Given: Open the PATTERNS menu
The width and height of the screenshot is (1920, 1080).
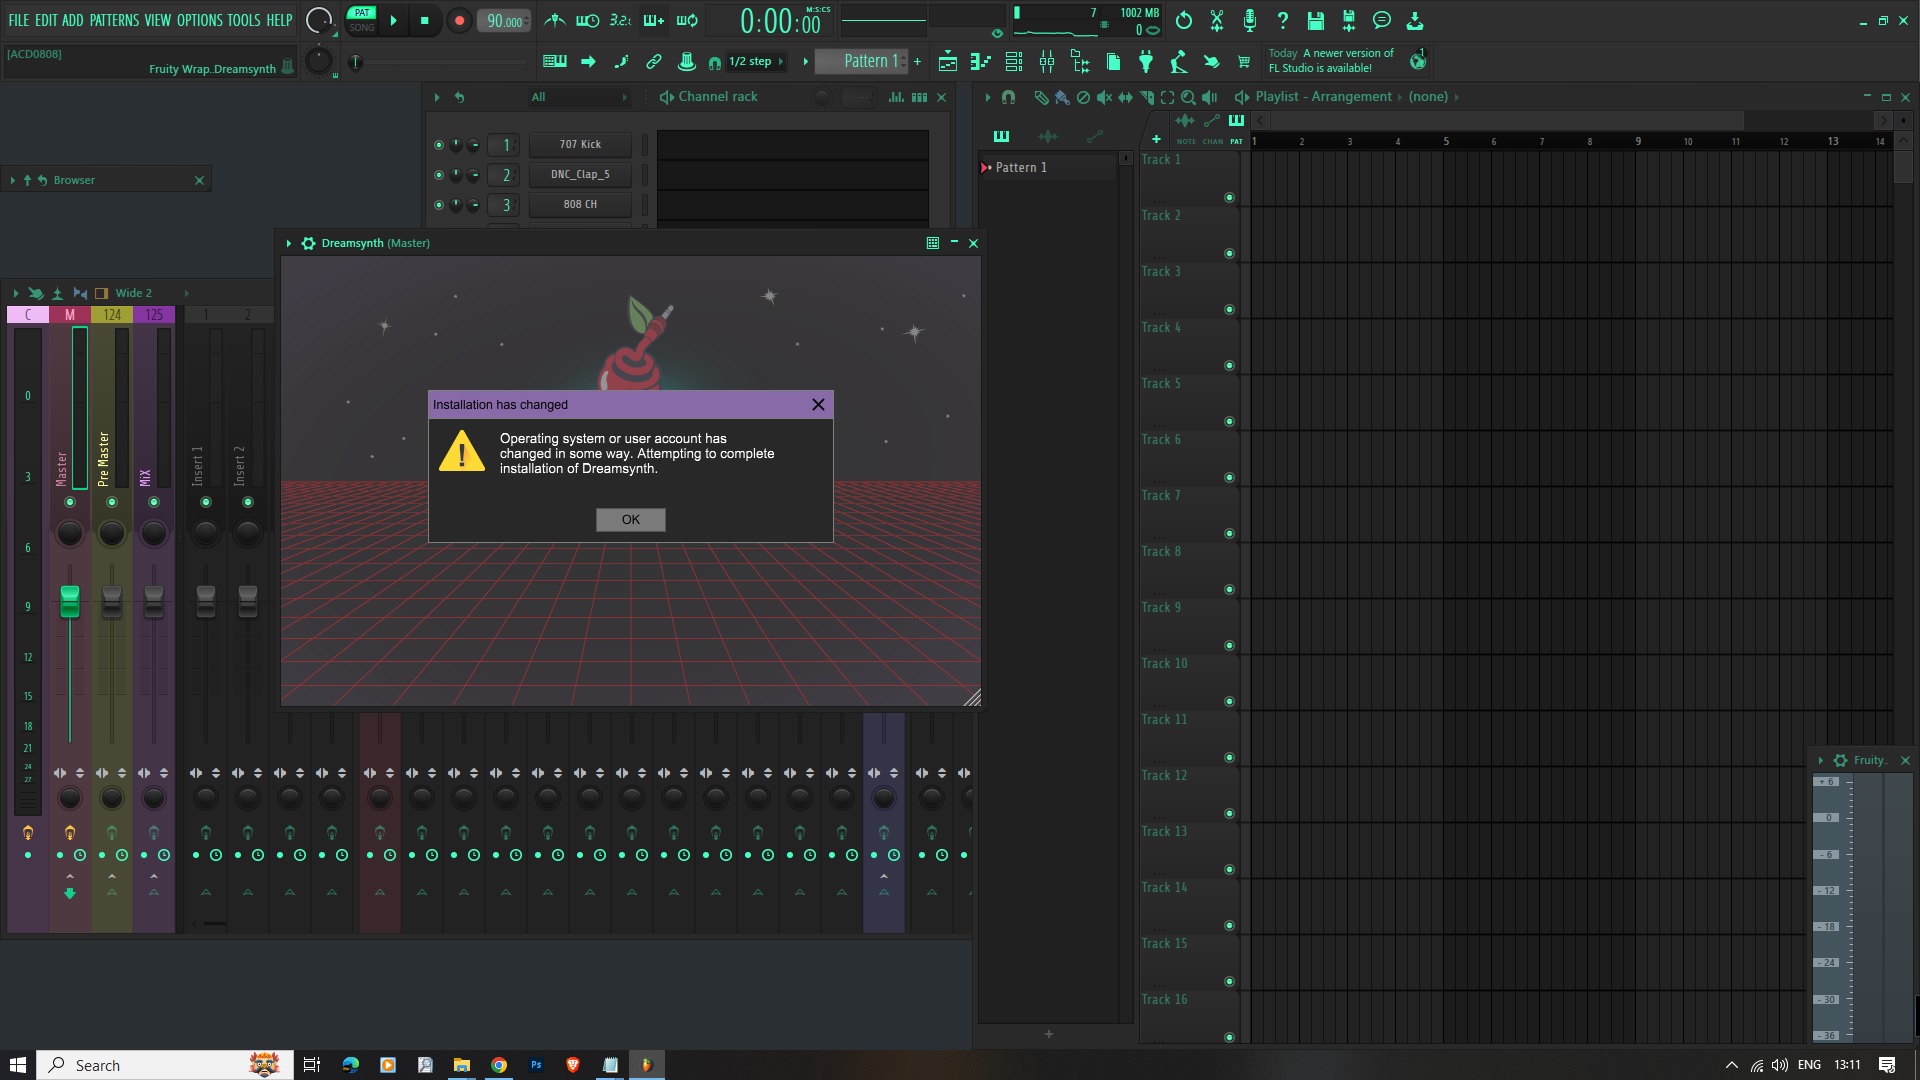Looking at the screenshot, I should pos(114,20).
